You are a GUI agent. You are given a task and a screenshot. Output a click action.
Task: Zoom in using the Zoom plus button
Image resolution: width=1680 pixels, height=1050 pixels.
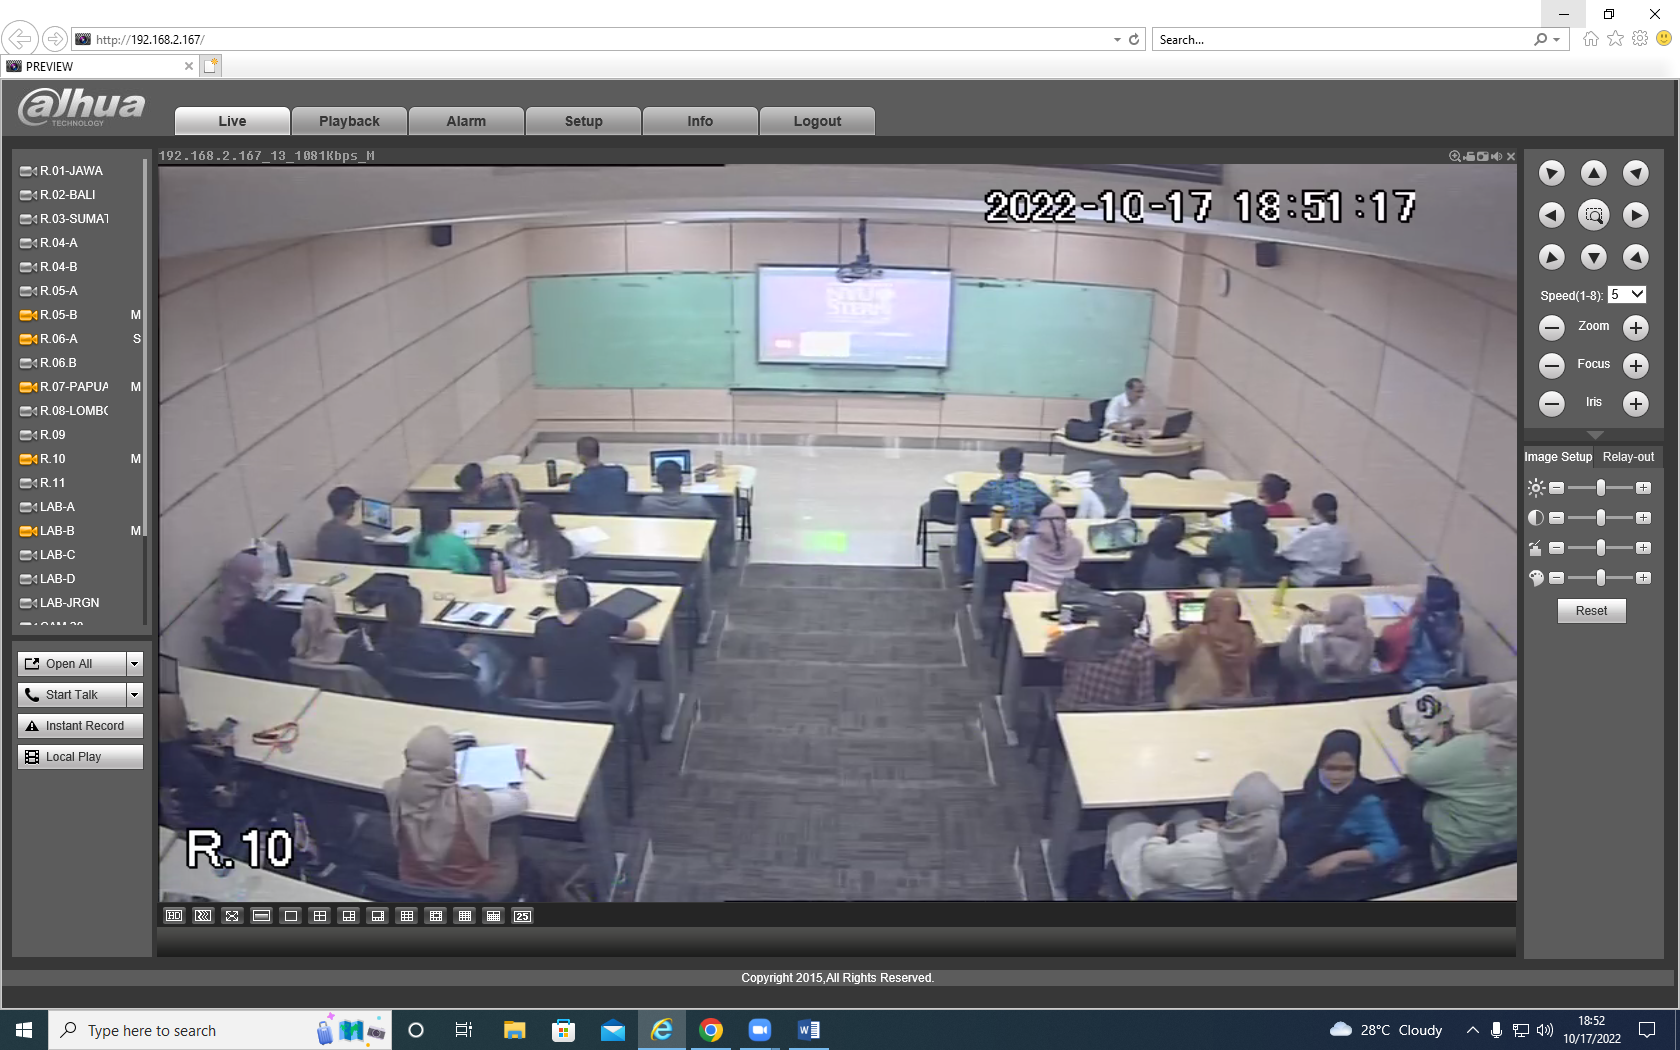[1635, 327]
